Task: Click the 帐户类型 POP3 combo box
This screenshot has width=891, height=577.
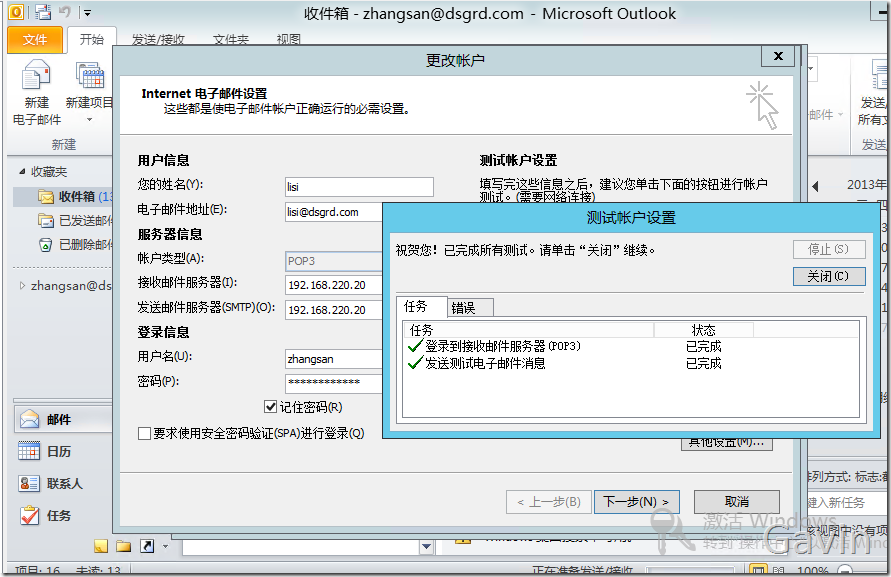Action: [x=334, y=261]
